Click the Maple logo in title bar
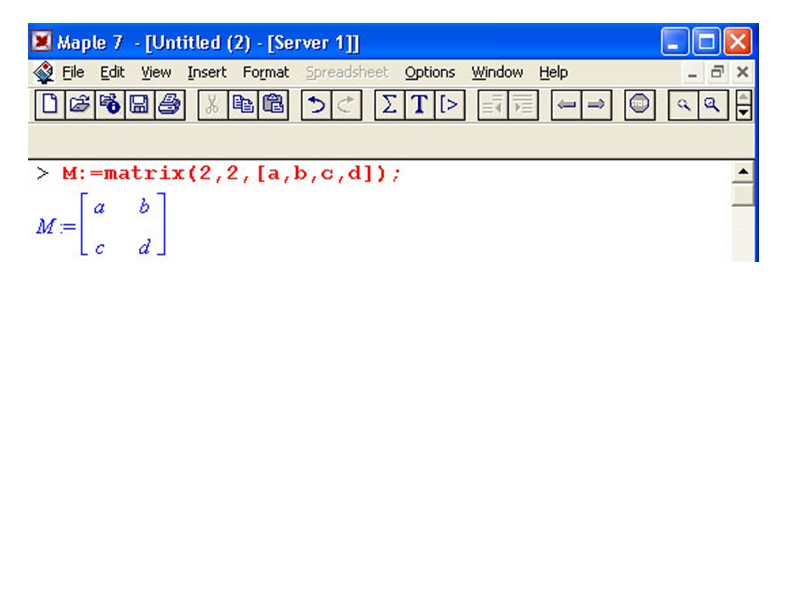Viewport: 800px width, 600px height. click(41, 41)
